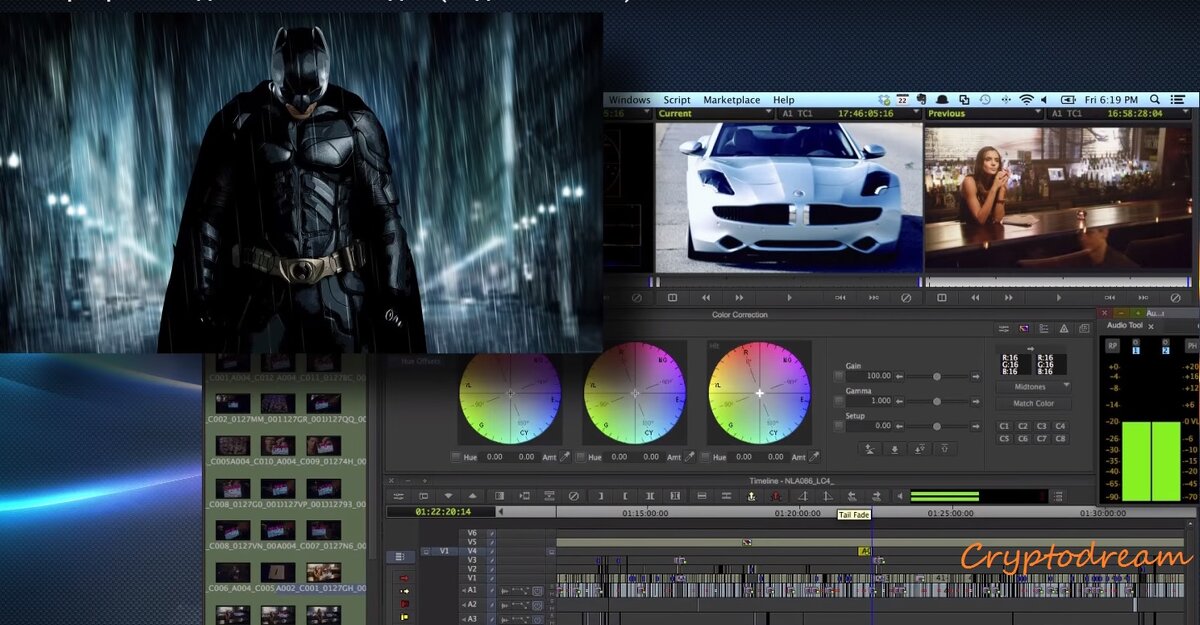Play the Current monitor clip

point(789,297)
